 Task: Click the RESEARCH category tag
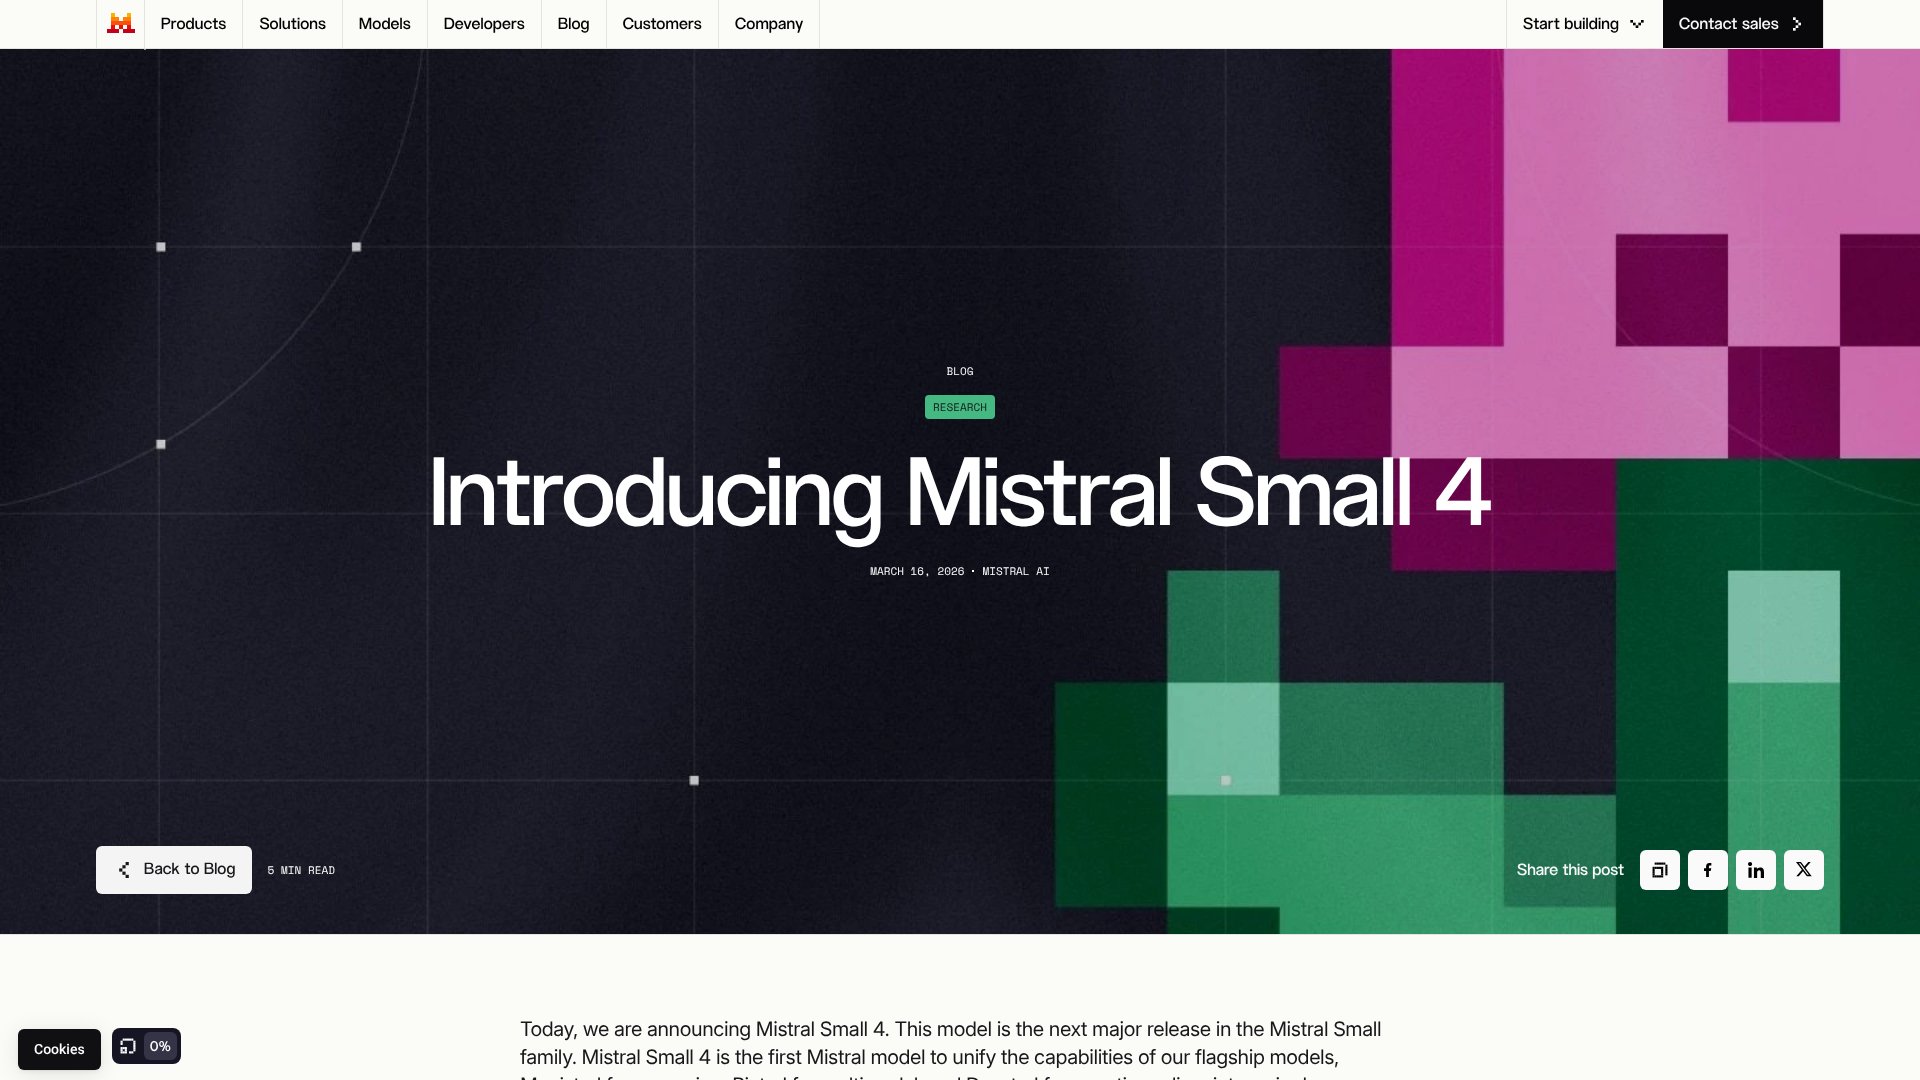[960, 407]
